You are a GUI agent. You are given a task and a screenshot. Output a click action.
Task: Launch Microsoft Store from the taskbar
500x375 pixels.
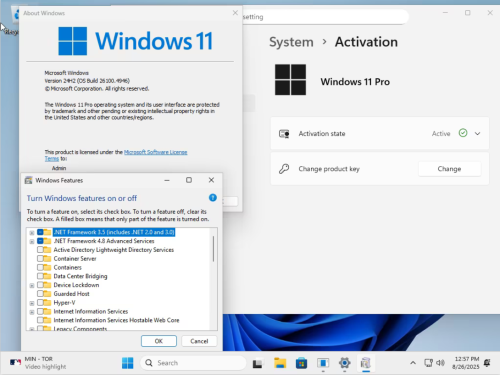pos(301,363)
